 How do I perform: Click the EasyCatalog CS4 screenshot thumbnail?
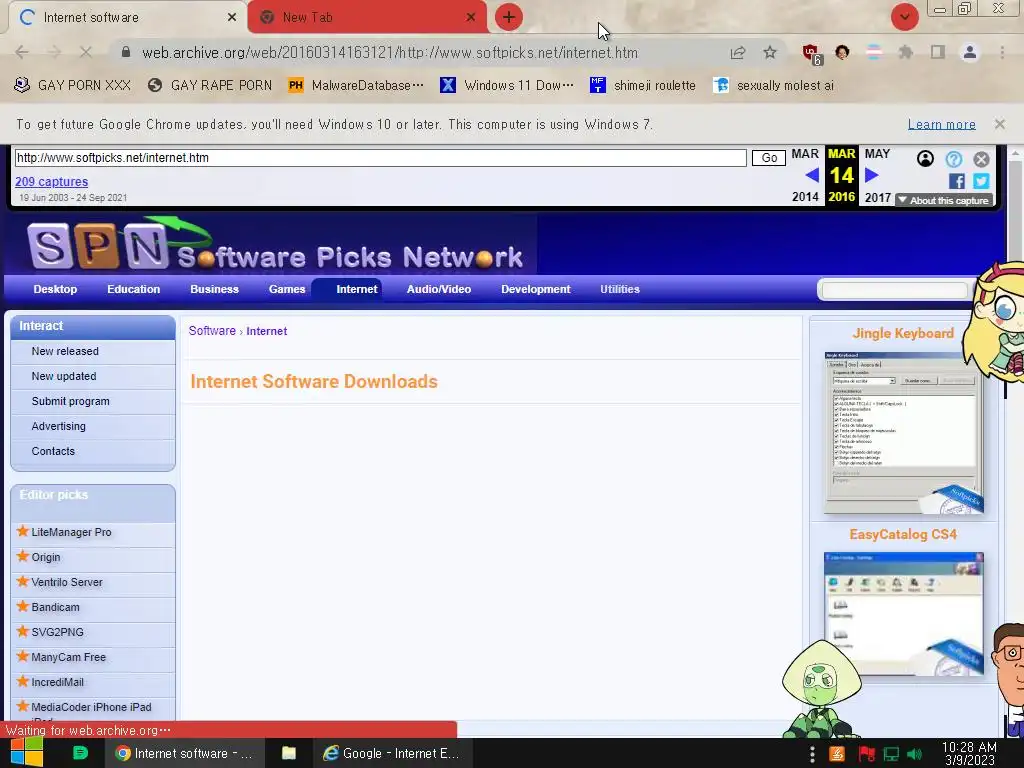pos(903,614)
